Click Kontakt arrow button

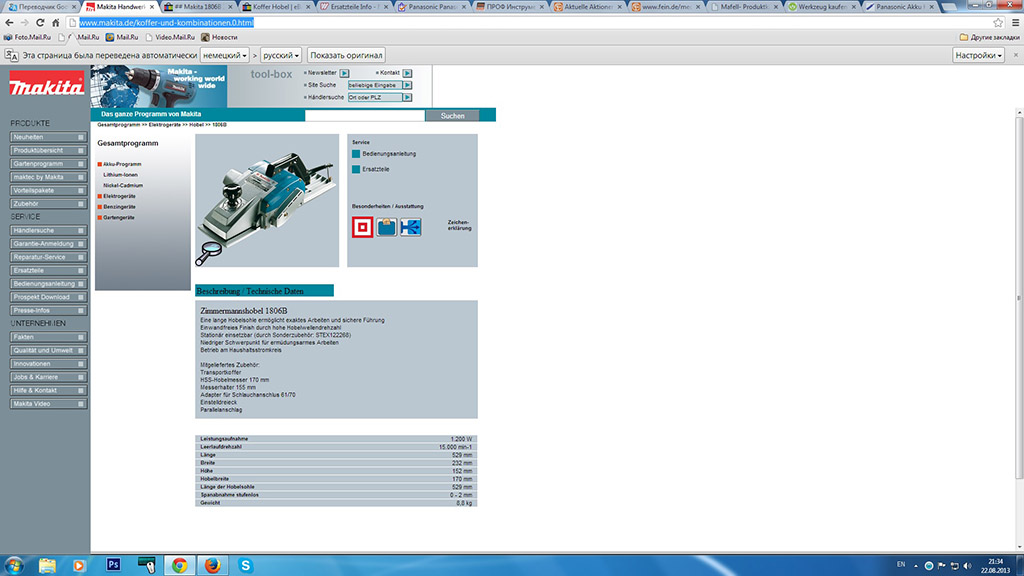(408, 73)
